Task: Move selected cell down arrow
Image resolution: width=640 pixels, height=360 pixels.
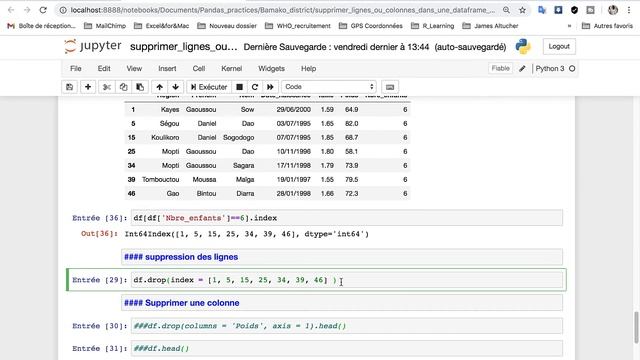Action: coord(176,87)
